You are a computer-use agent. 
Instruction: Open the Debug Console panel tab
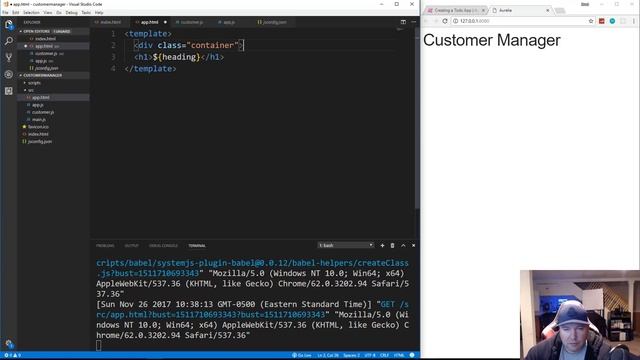tap(163, 246)
